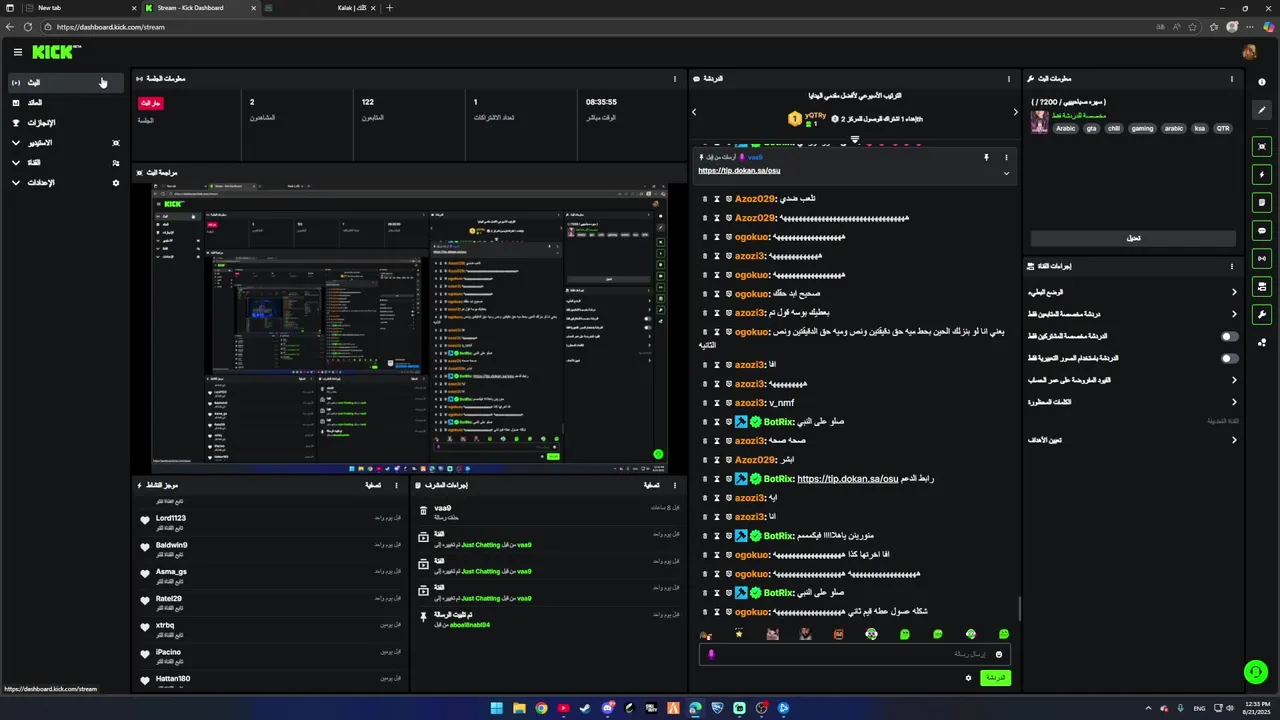This screenshot has height=720, width=1280.
Task: Click the broadcast signal icon in right rail
Action: [1262, 258]
